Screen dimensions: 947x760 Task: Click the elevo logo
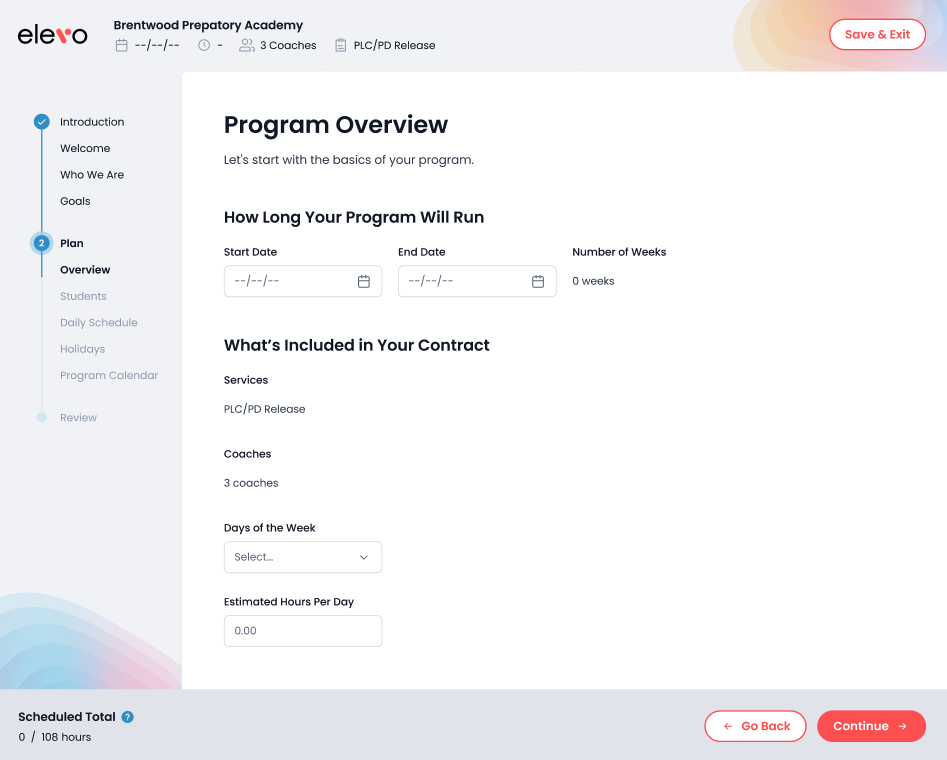(51, 34)
